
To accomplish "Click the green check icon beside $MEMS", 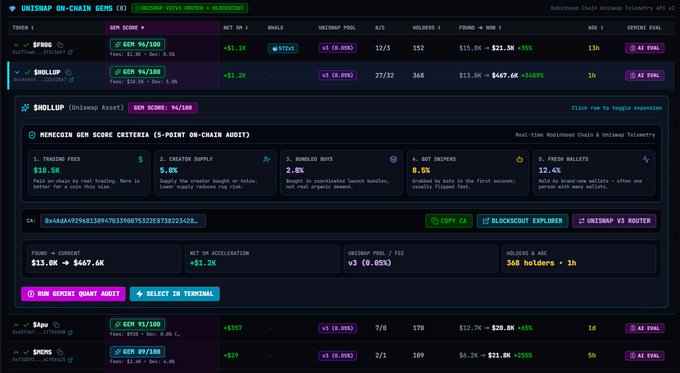I will click(x=26, y=352).
